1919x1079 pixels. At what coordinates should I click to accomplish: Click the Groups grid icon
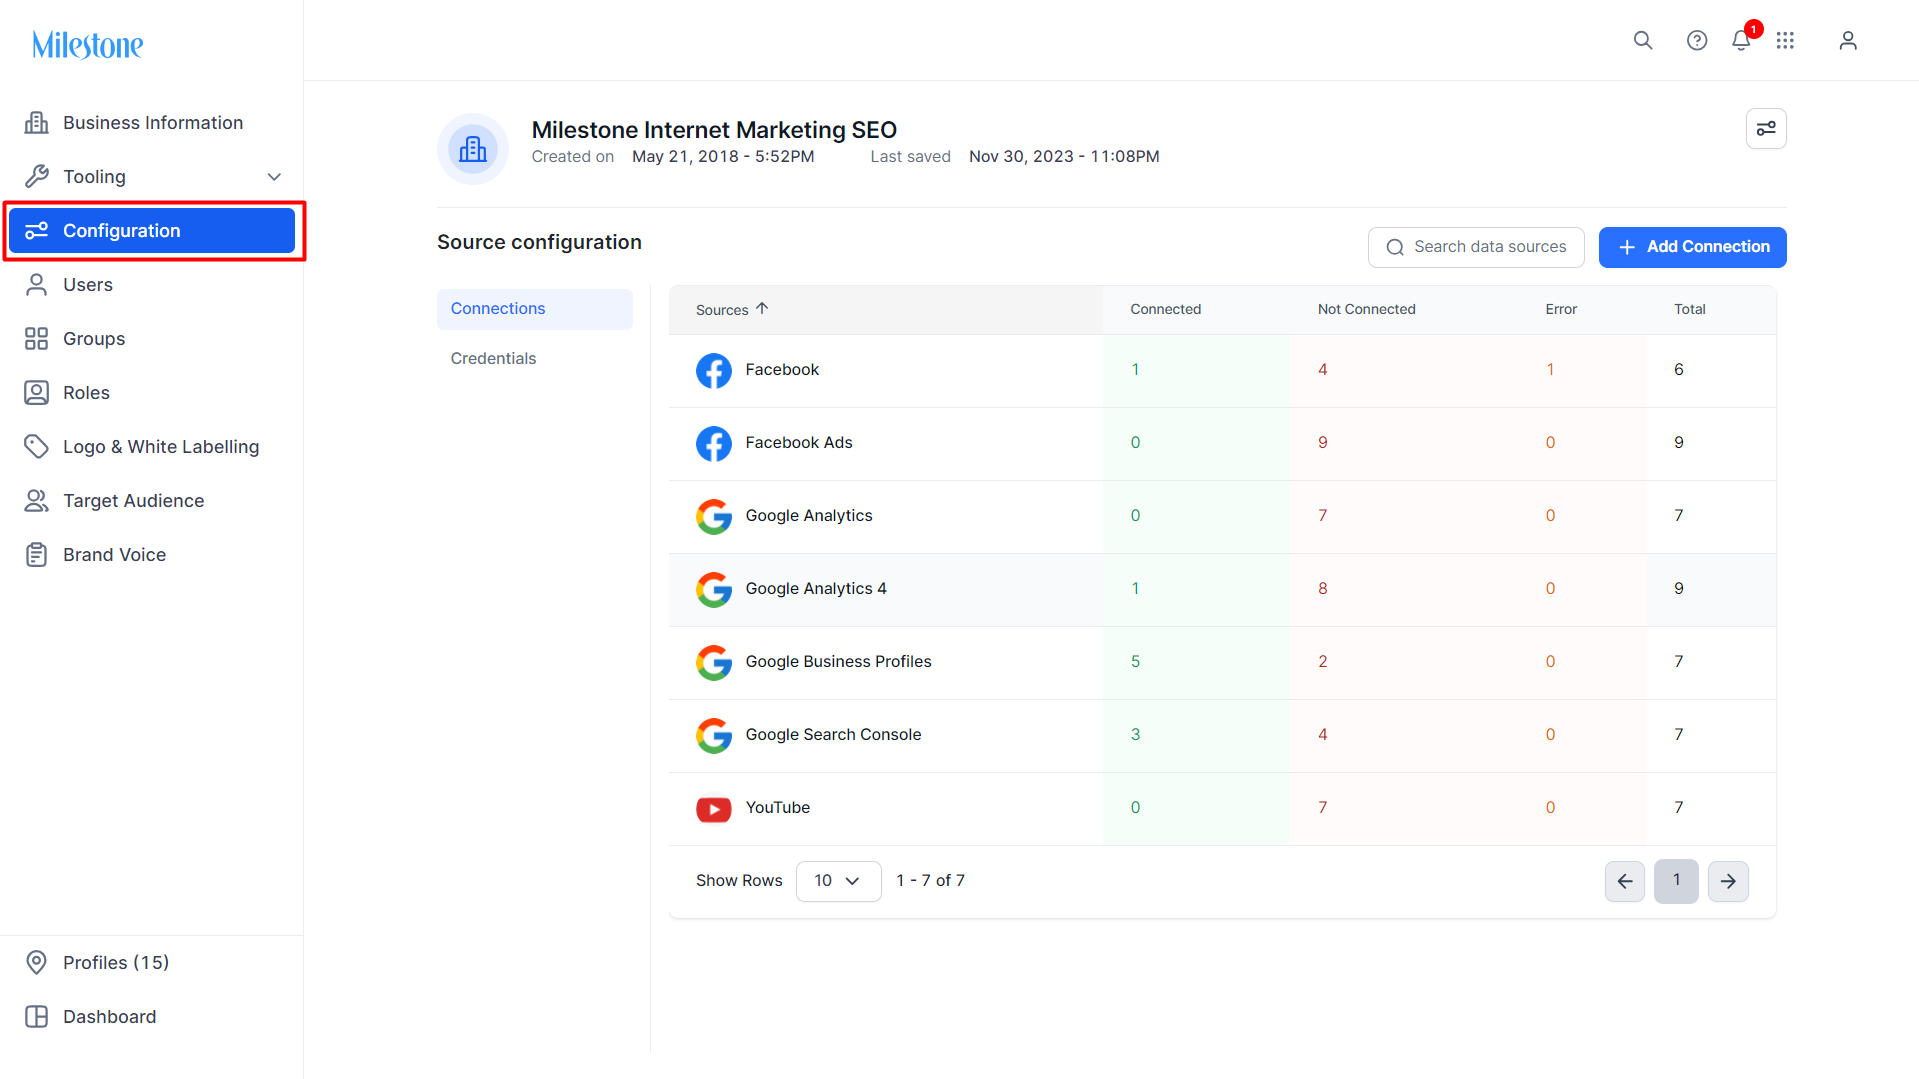coord(37,339)
